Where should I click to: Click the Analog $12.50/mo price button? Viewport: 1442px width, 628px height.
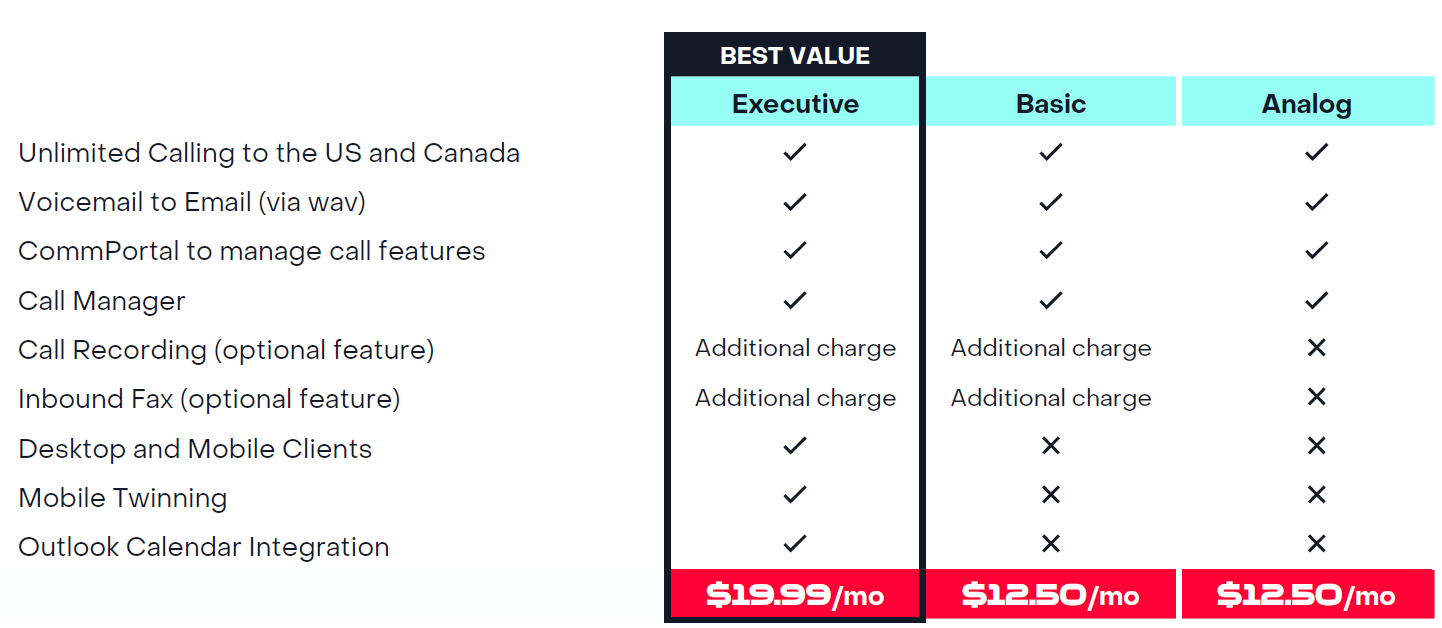pos(1307,595)
